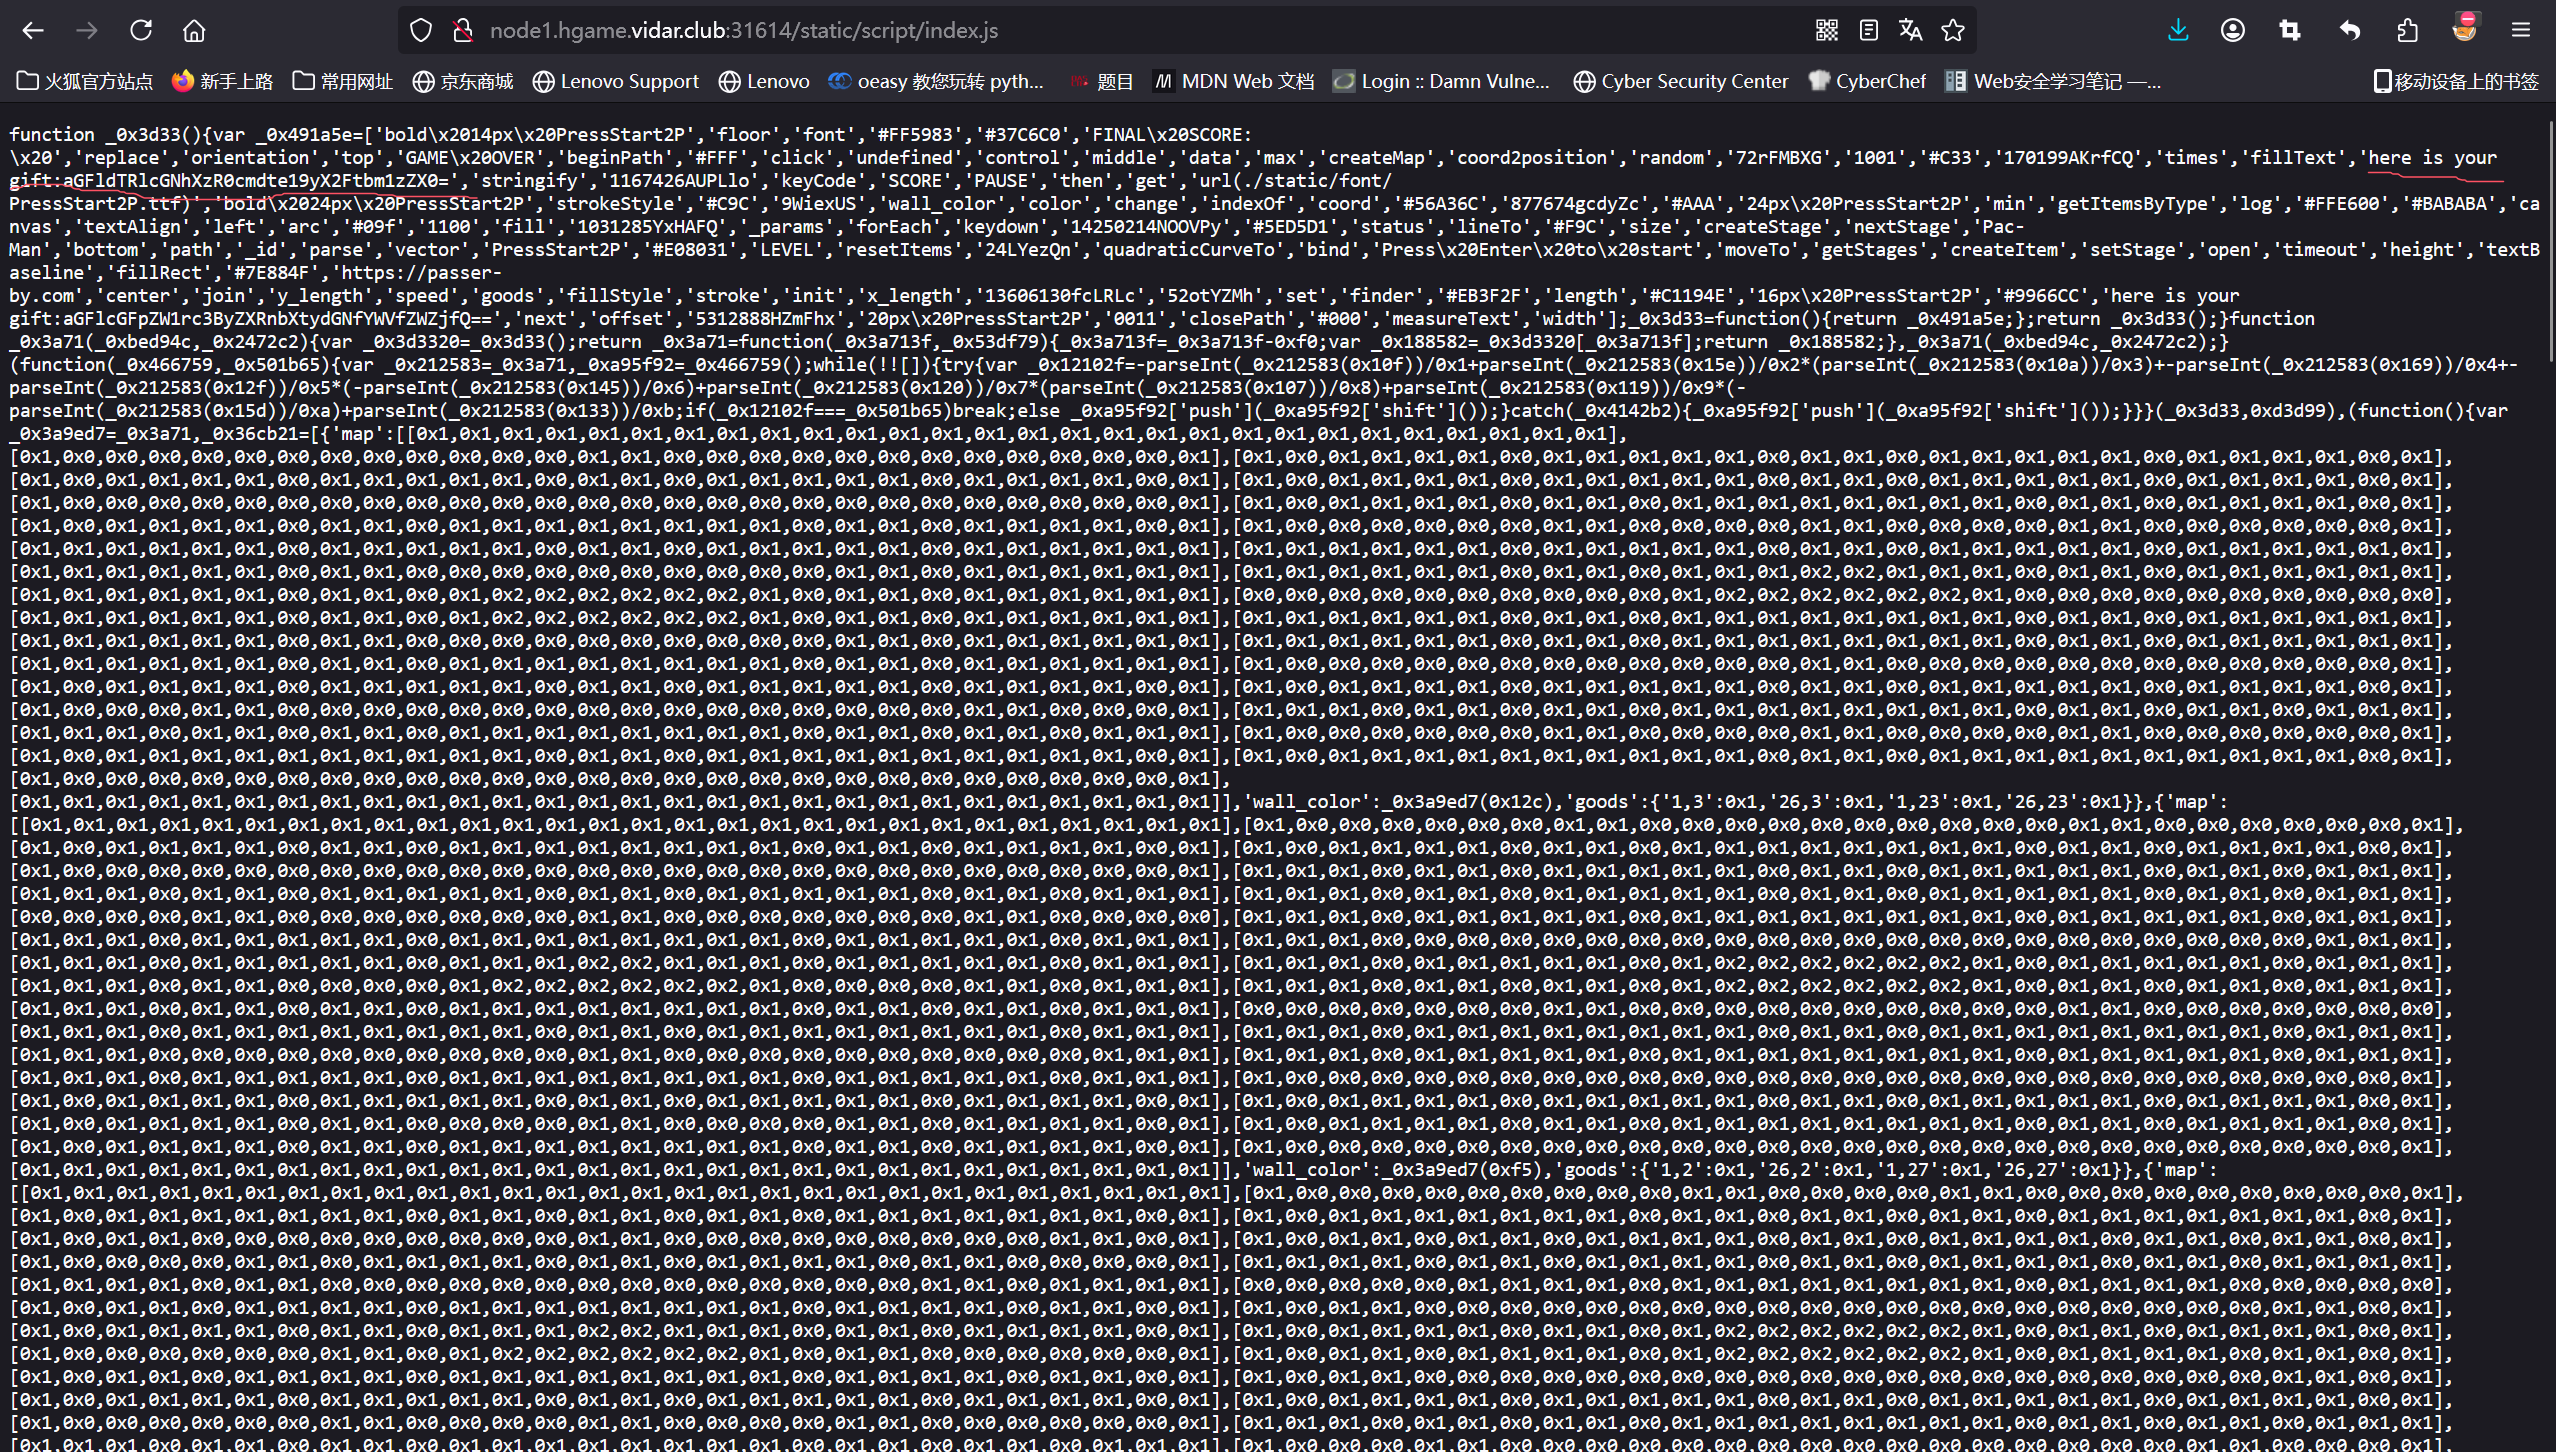Open the CyberChef bookmark

1867,81
